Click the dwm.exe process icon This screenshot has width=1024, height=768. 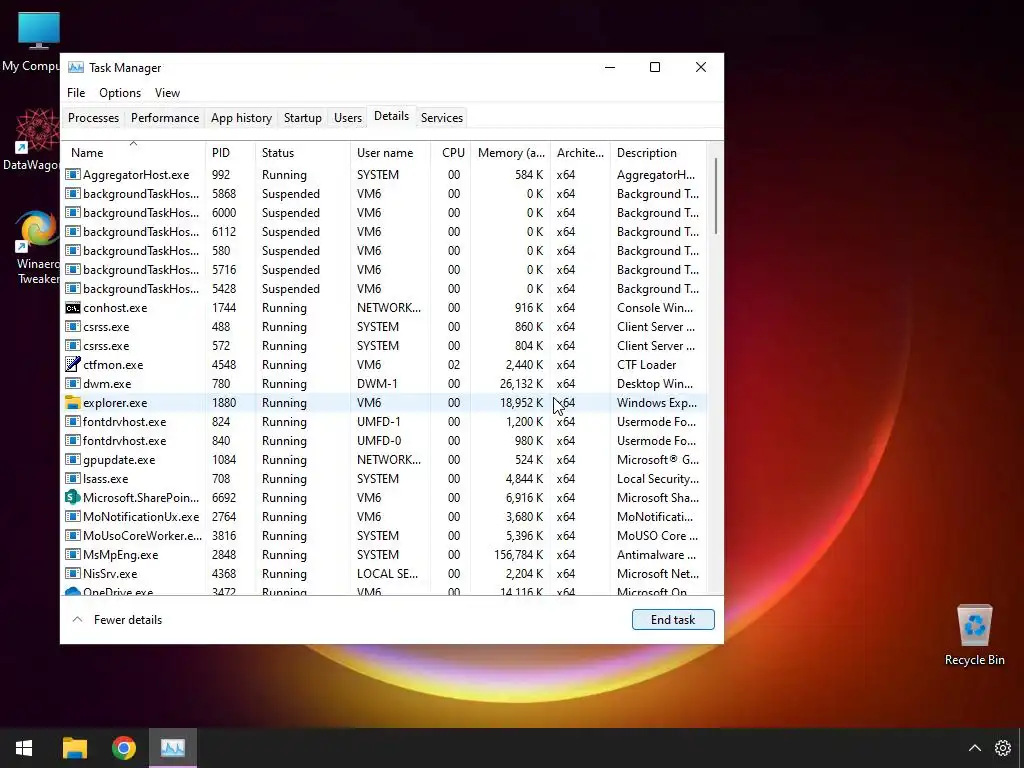(x=72, y=383)
